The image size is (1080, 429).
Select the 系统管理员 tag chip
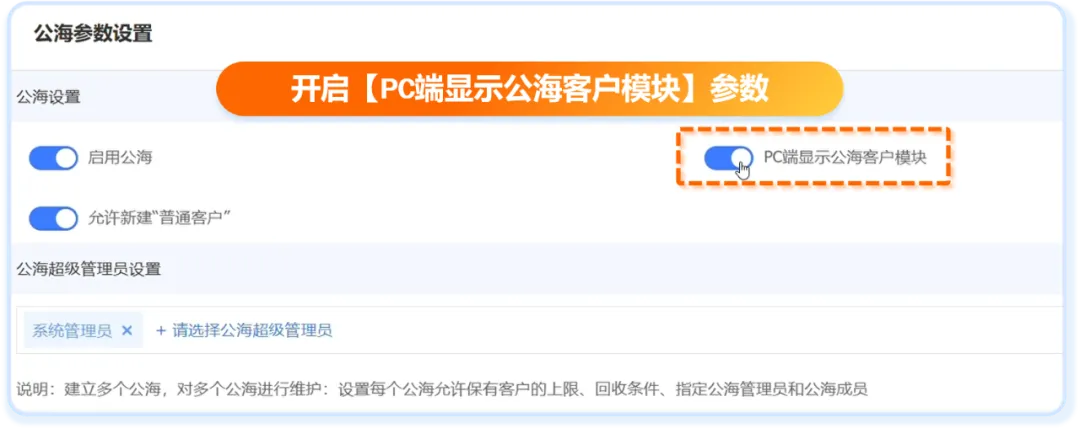point(83,331)
